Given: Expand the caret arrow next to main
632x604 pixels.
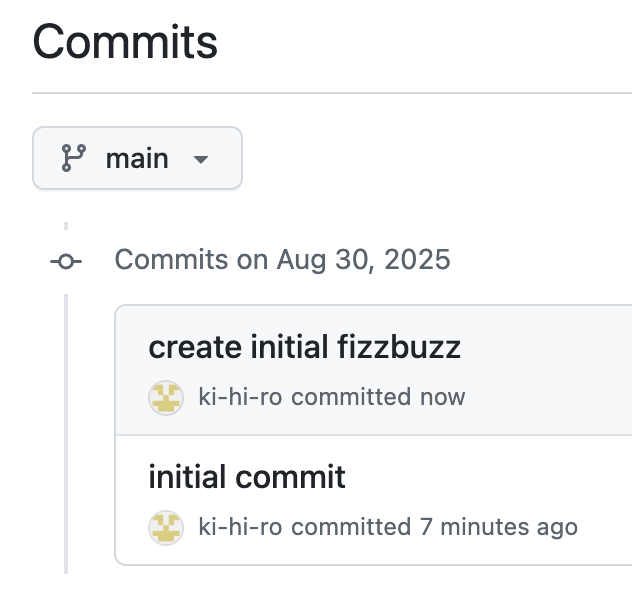Looking at the screenshot, I should [201, 160].
